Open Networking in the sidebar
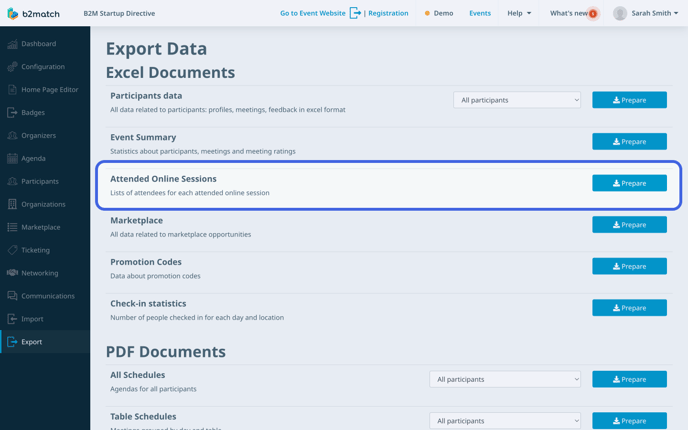 [x=45, y=273]
